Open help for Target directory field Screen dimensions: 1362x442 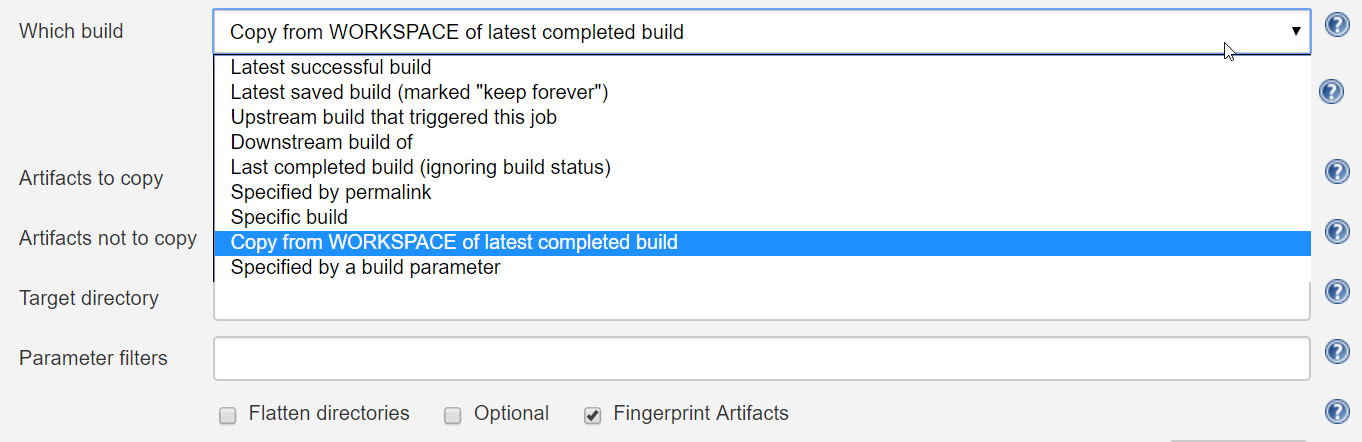[1337, 292]
